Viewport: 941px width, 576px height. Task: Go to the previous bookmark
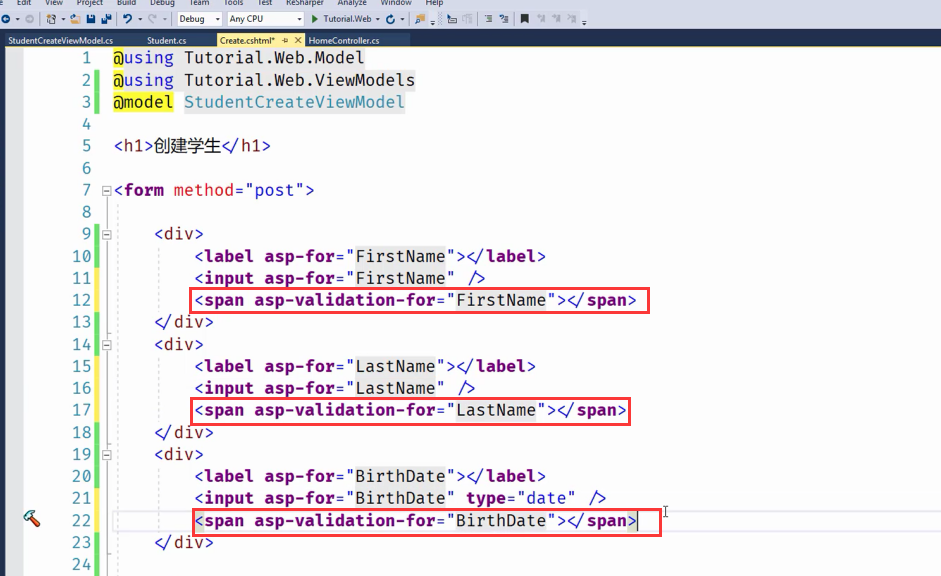(541, 19)
